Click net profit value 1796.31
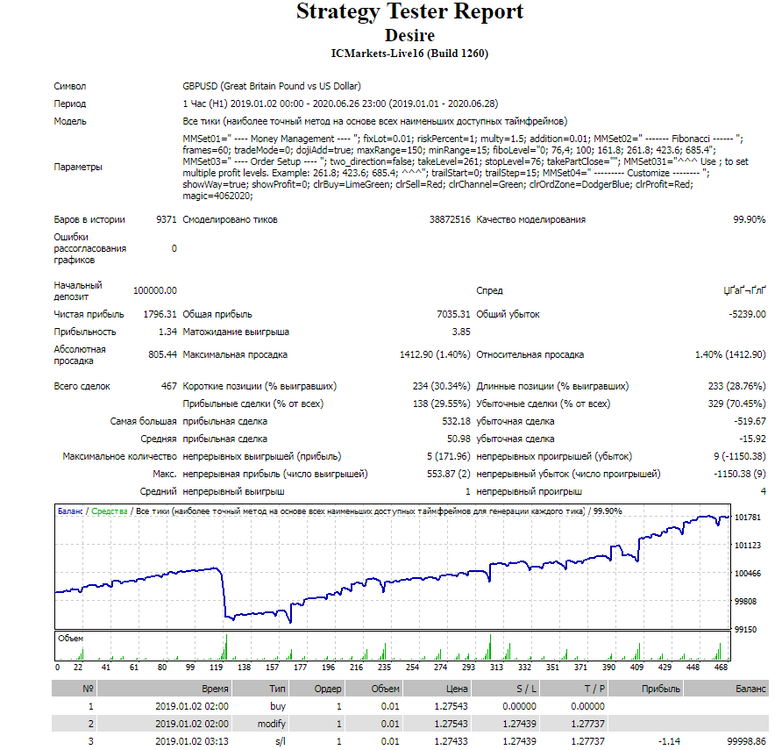The width and height of the screenshot is (782, 750). click(x=160, y=314)
